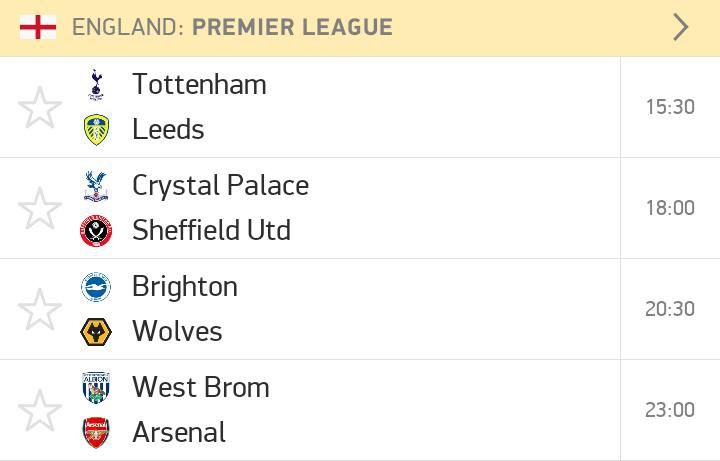Click the Wolves wolf head badge
The image size is (720, 461).
pos(96,332)
